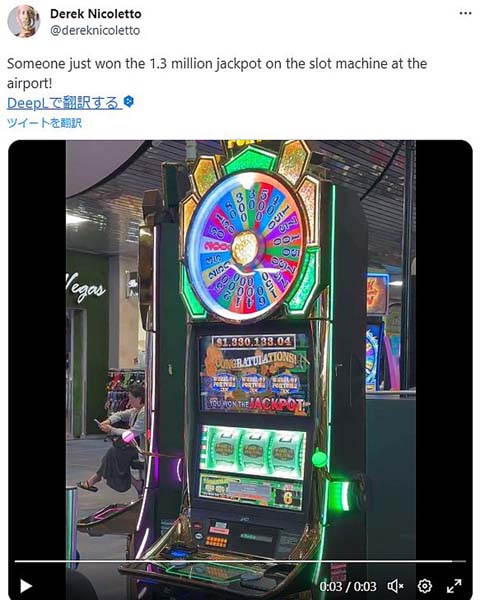Viewport: 485px width, 600px height.
Task: Translate tweet using the DeepL link
Action: (64, 103)
